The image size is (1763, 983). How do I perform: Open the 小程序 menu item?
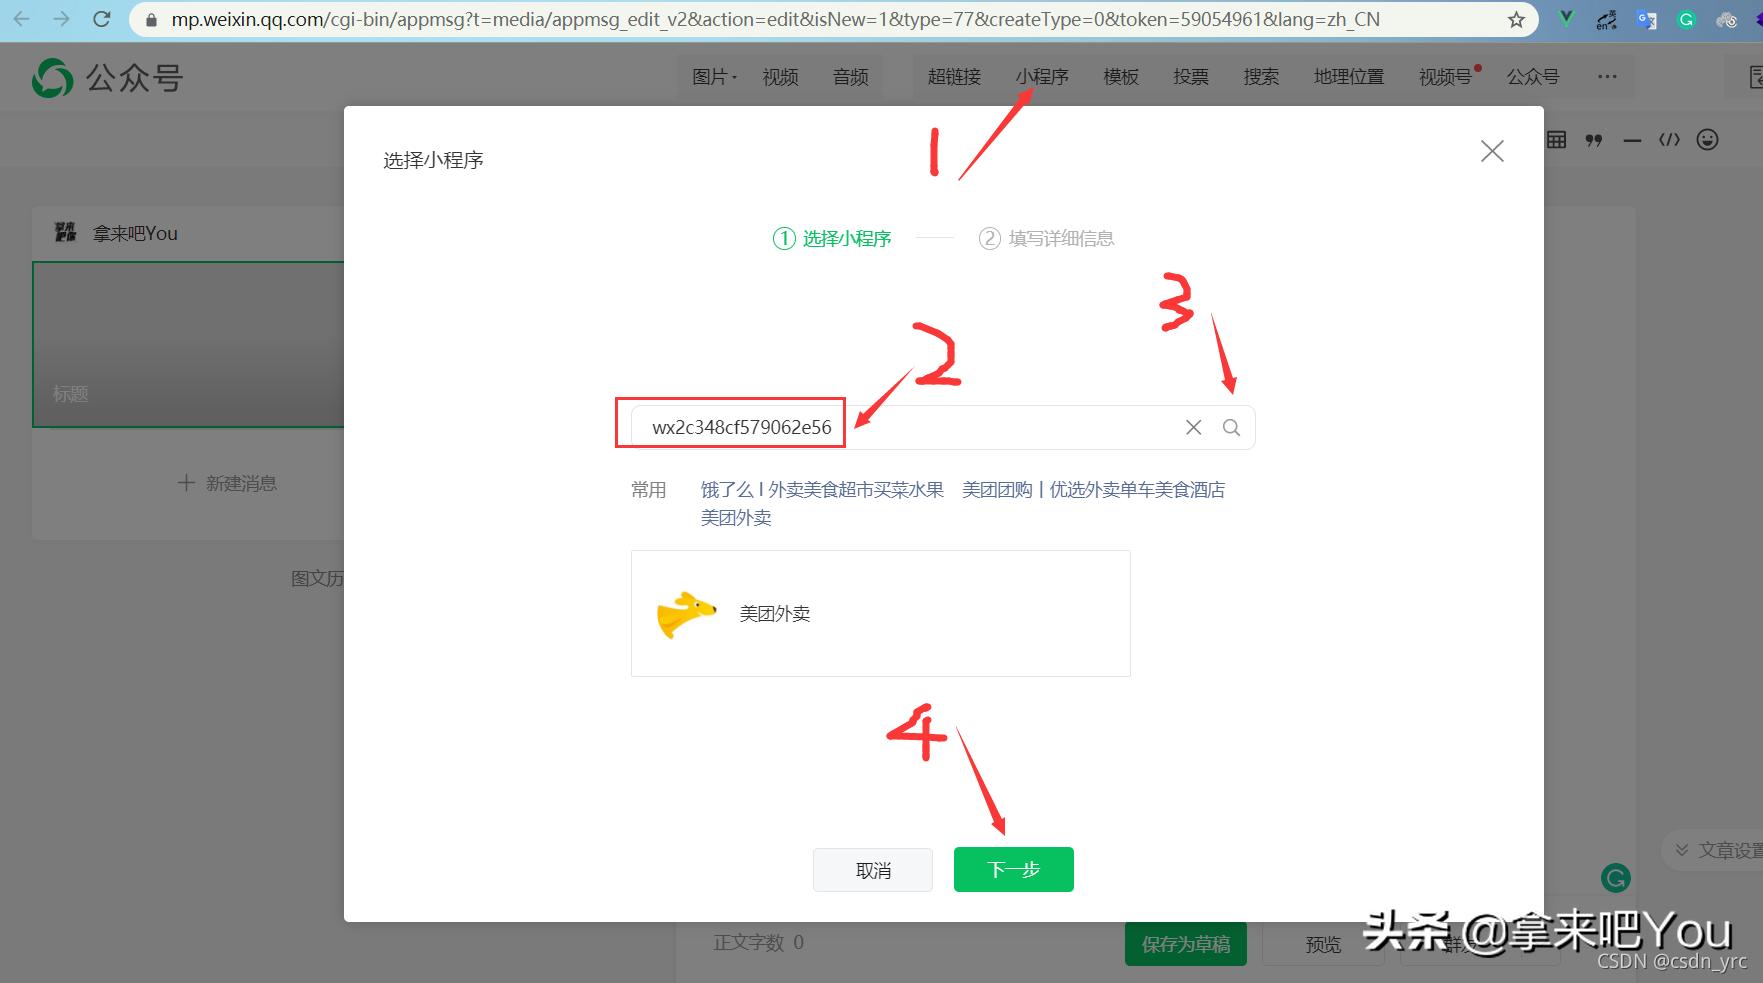[x=1043, y=76]
